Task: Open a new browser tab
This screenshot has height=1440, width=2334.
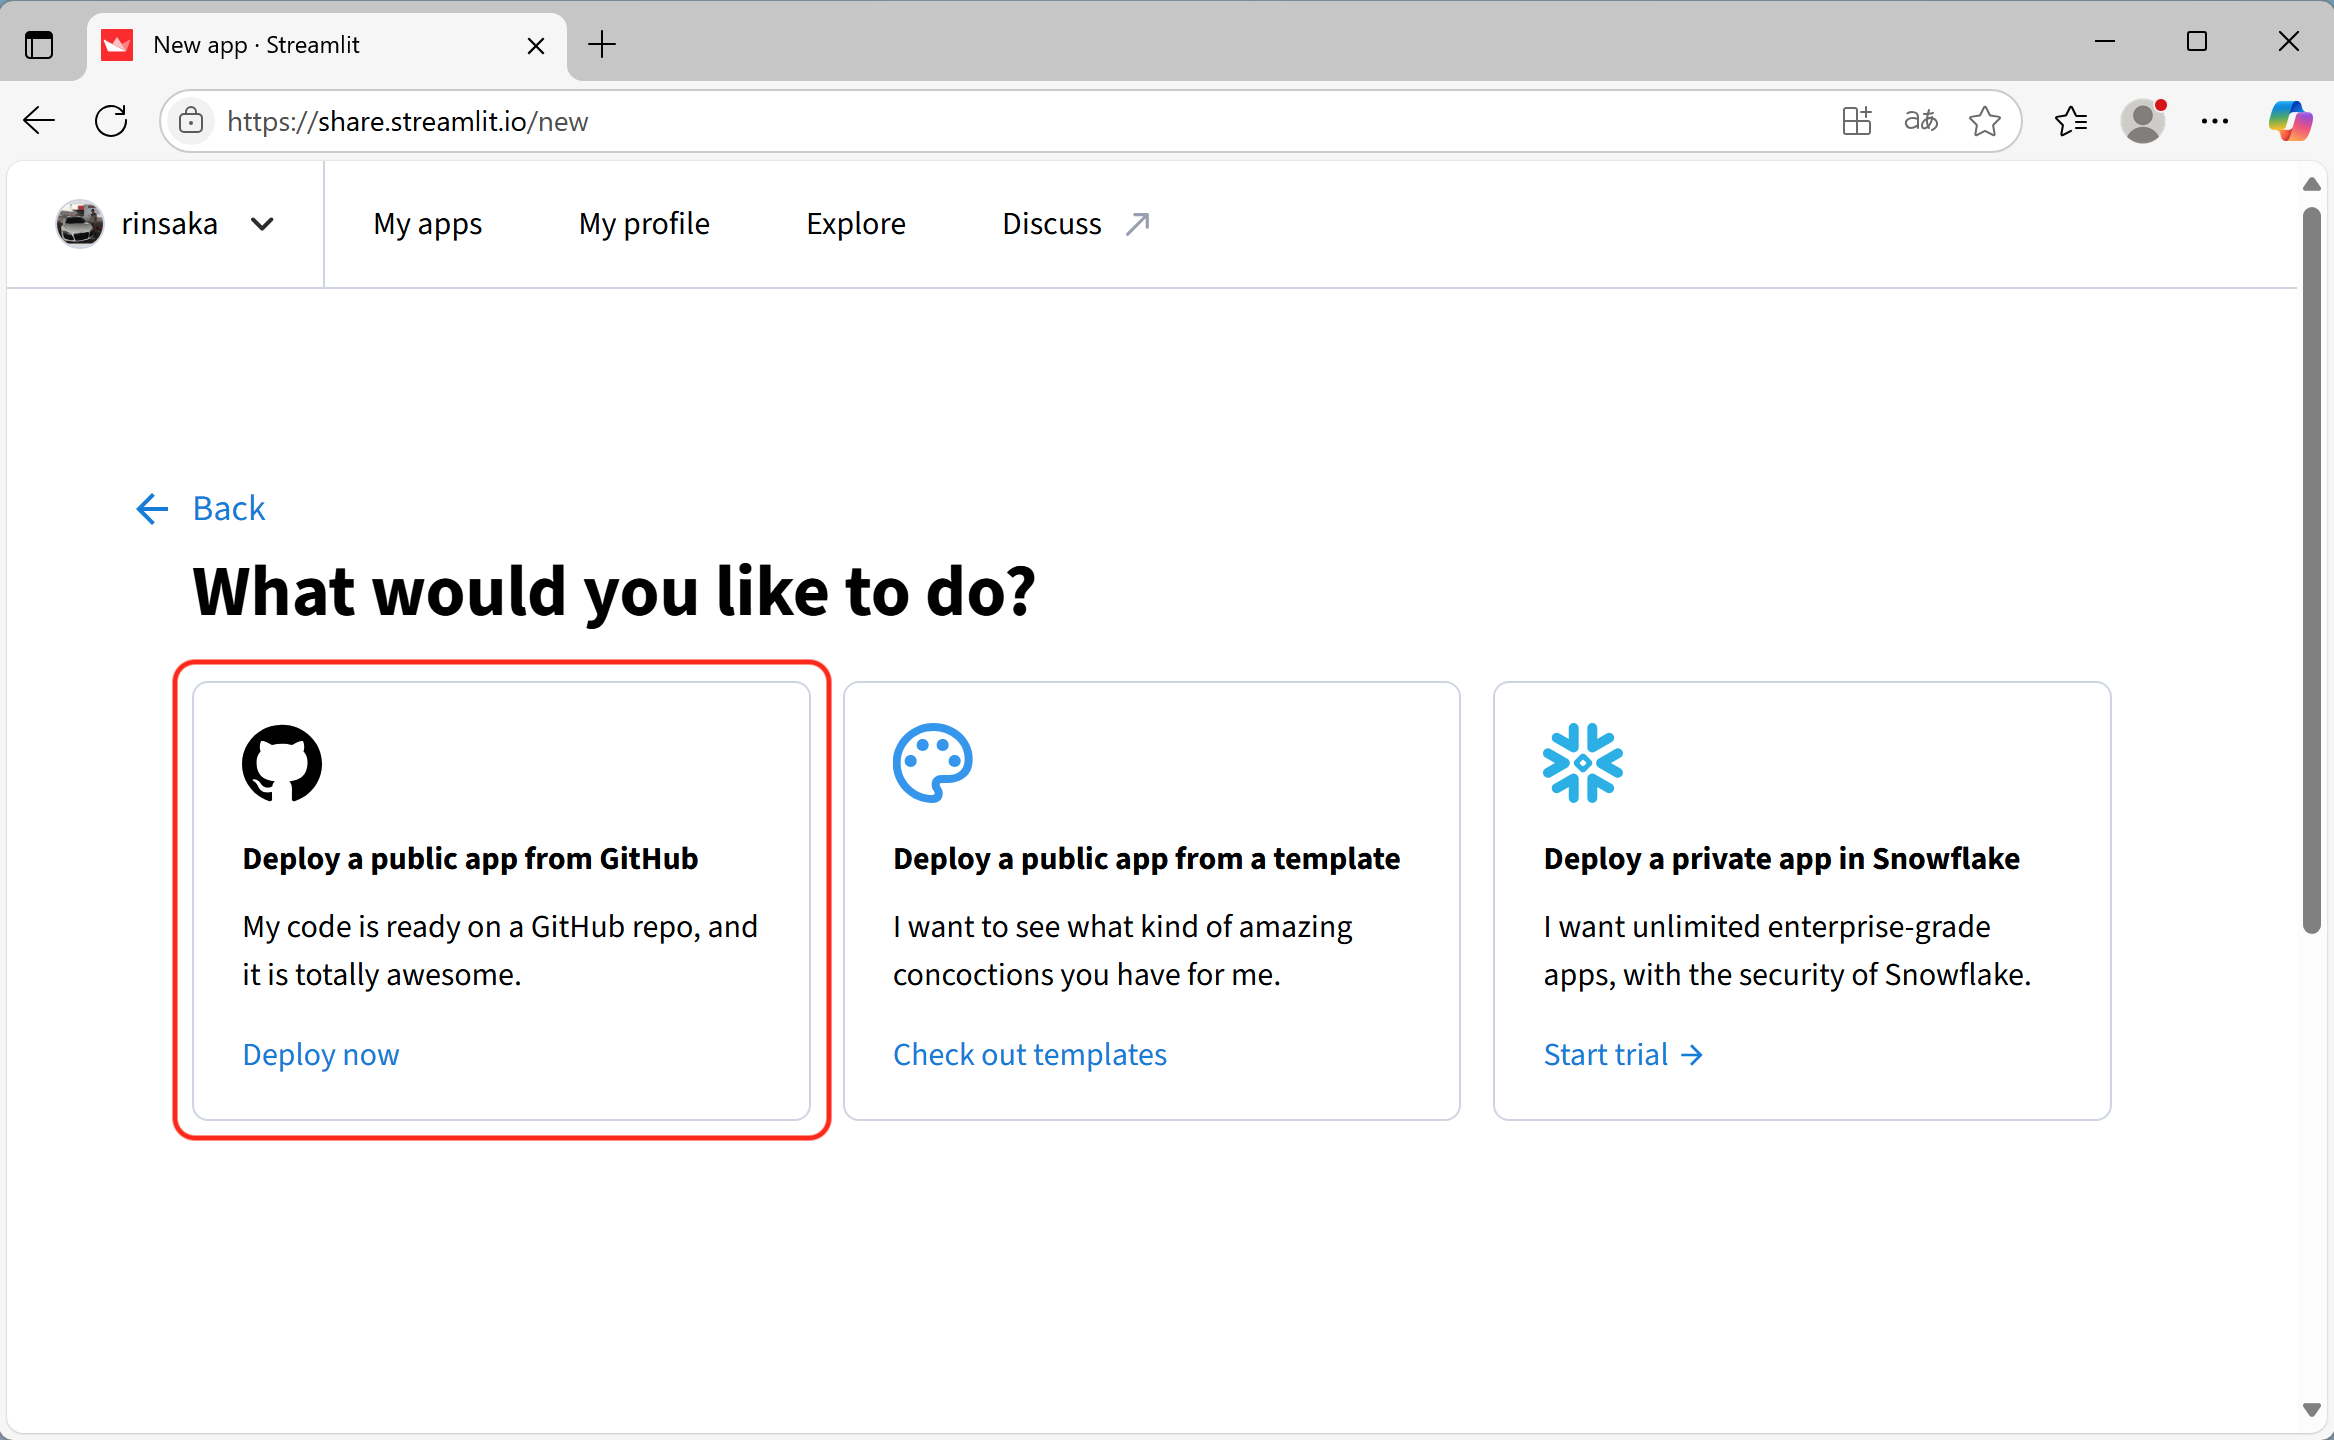Action: [602, 45]
